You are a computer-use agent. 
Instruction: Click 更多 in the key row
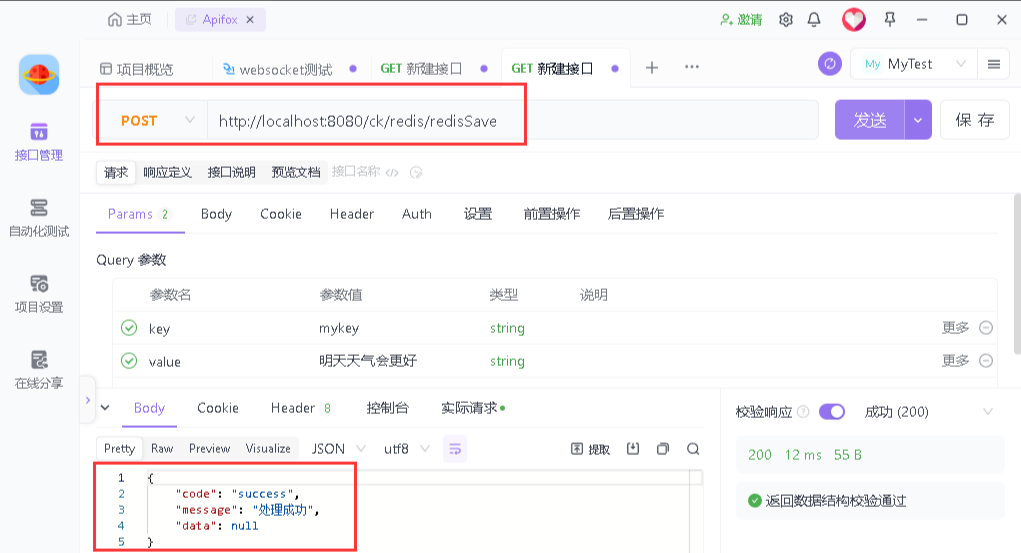(x=955, y=328)
